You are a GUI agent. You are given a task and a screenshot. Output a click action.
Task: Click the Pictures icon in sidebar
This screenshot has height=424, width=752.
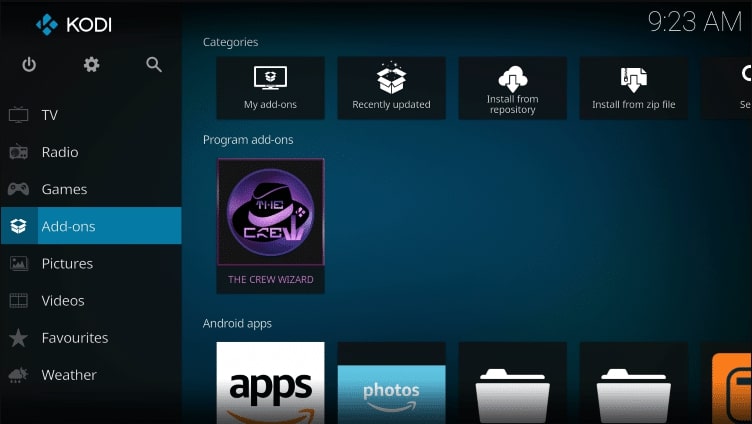point(18,263)
